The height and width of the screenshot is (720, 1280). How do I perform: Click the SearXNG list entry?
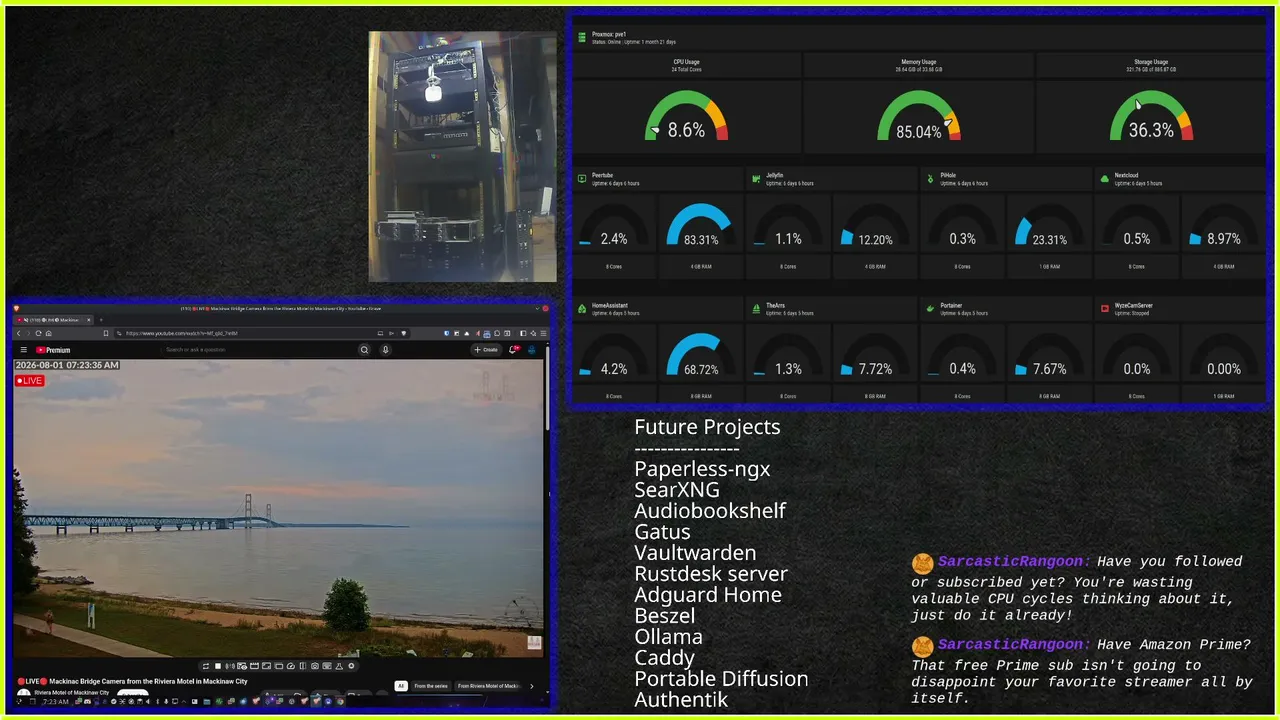tap(677, 490)
